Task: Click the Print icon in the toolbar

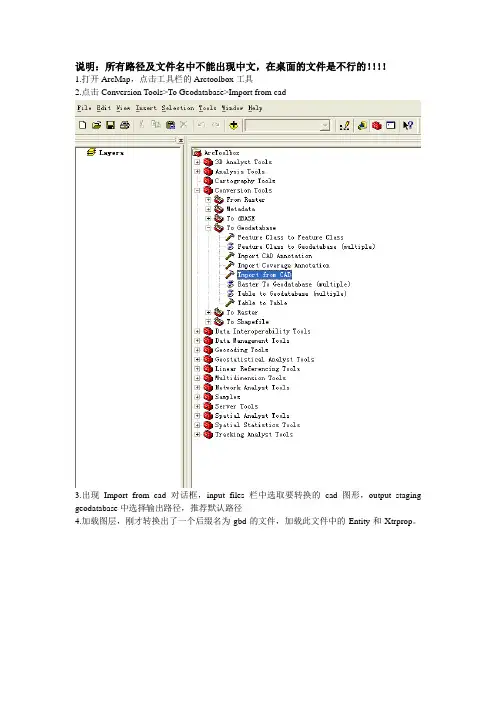Action: coord(125,125)
